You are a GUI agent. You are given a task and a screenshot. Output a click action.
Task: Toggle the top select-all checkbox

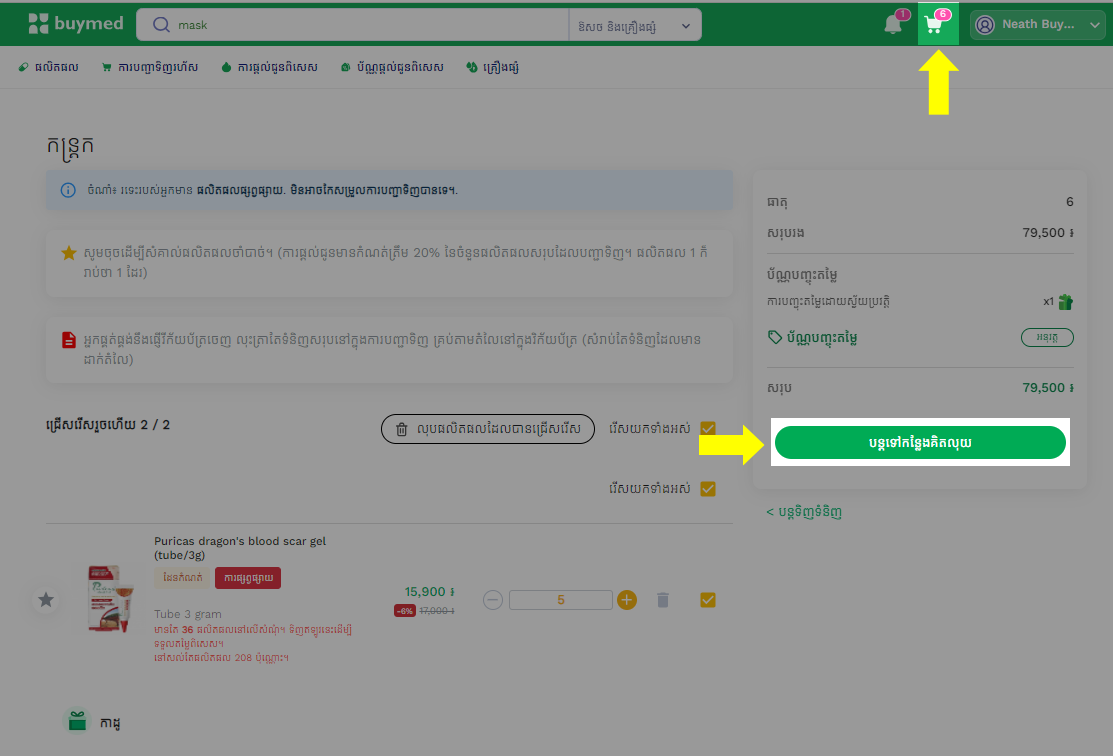[708, 429]
